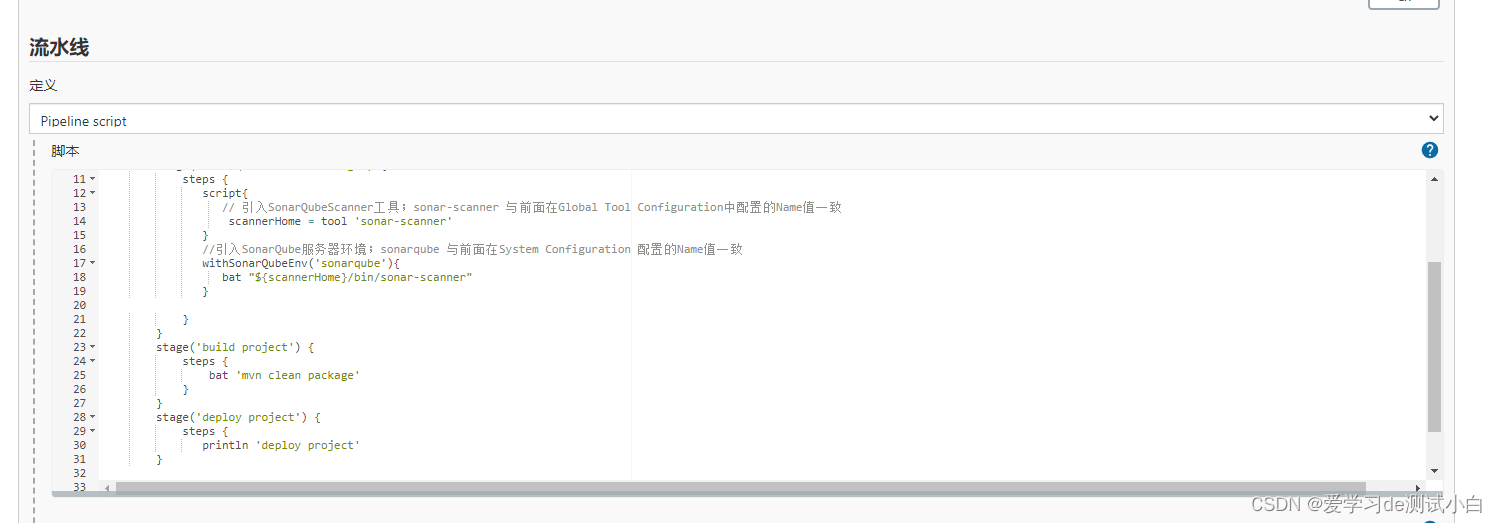Open the Pipeline script definition dropdown

[736, 119]
